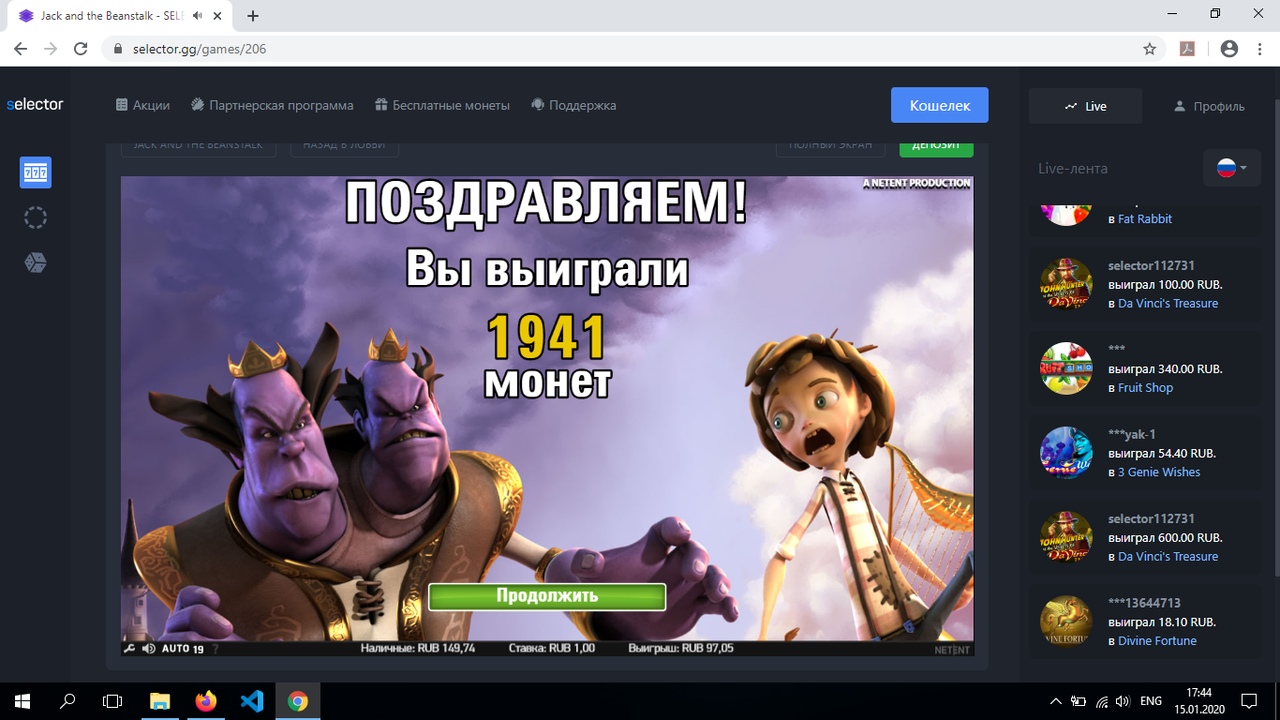Screen dimensions: 1280x720
Task: Open a new browser tab
Action: point(253,16)
